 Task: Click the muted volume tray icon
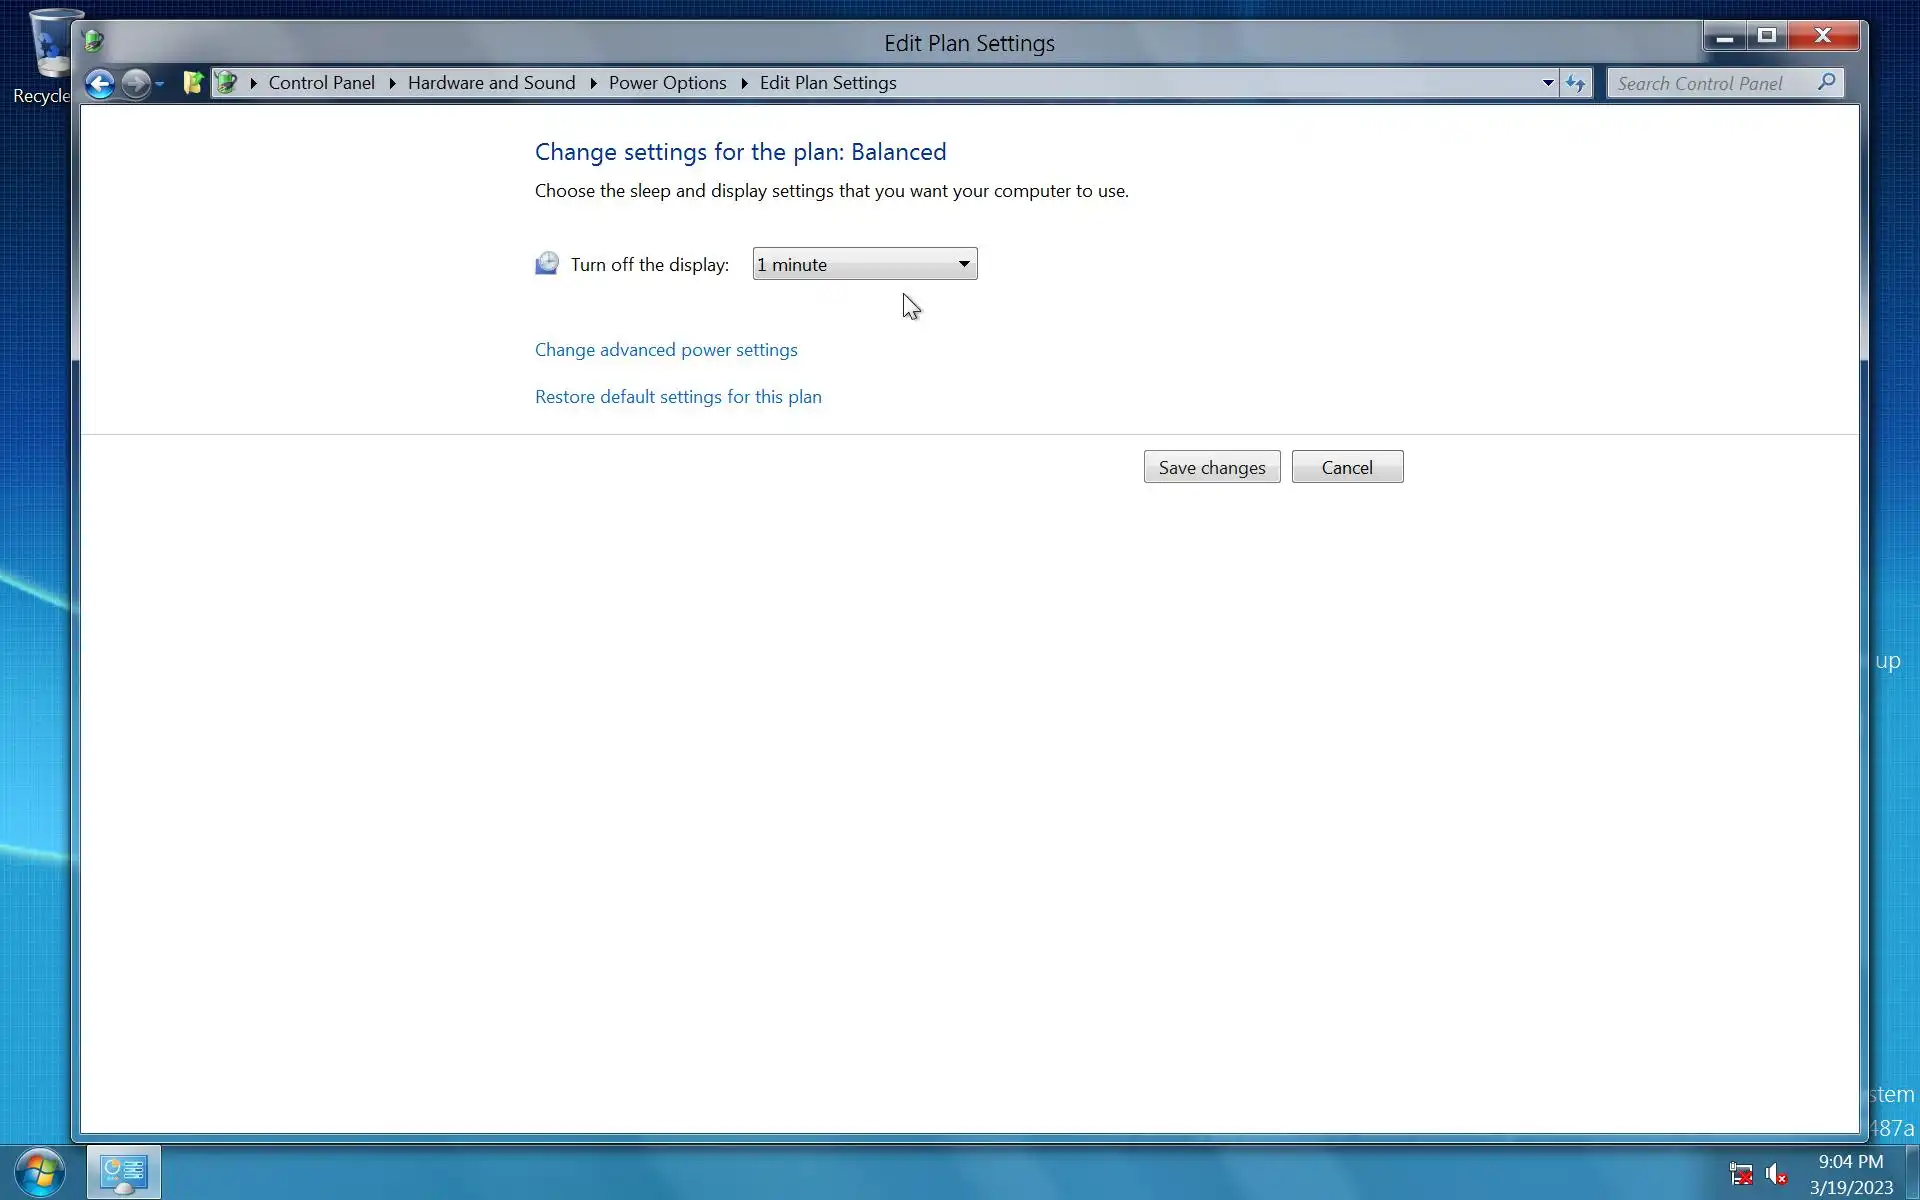click(1776, 1173)
